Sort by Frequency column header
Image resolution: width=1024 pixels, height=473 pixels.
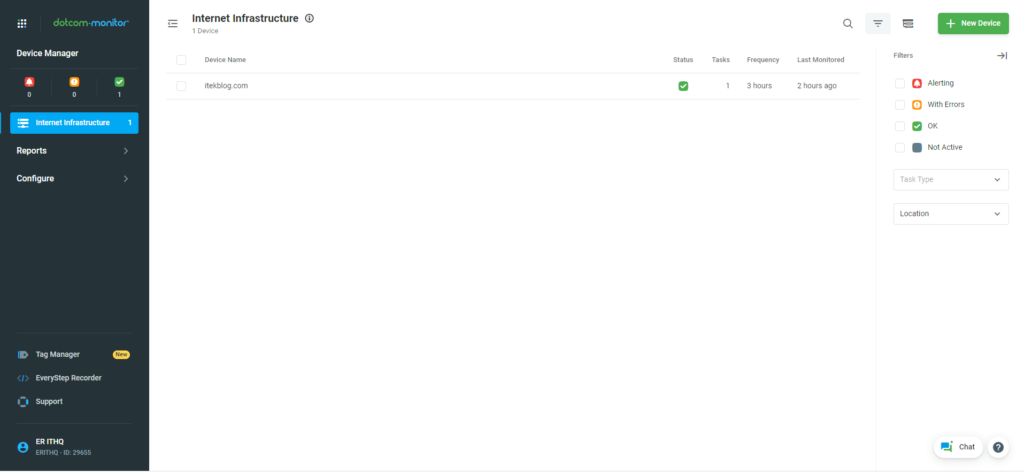pos(763,60)
